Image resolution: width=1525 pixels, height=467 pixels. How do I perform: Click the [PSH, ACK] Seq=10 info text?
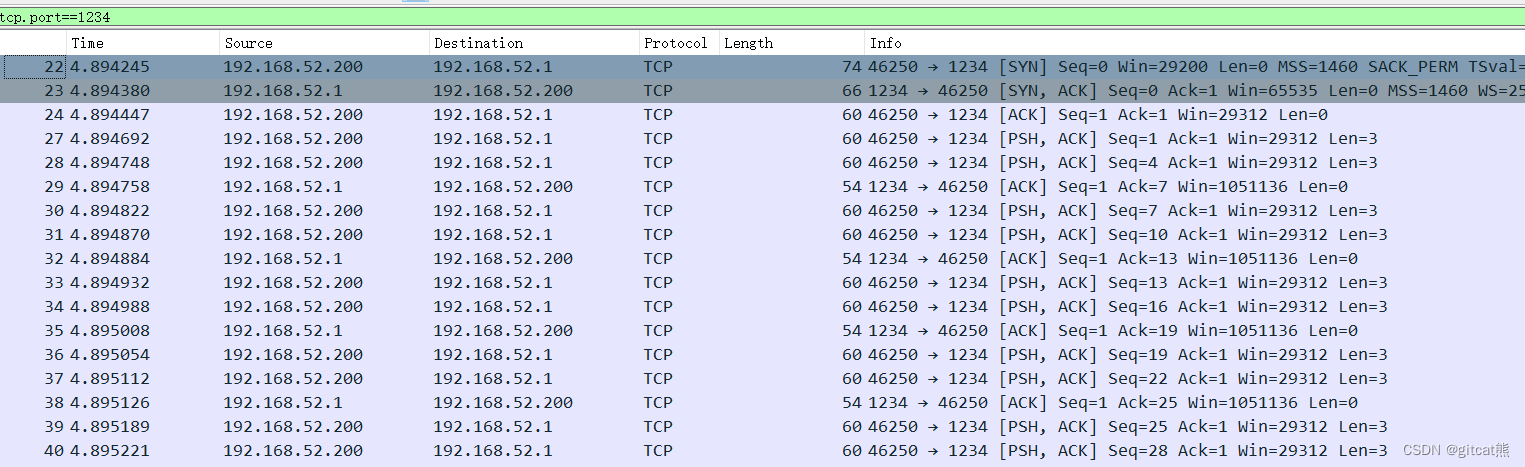(x=1084, y=235)
